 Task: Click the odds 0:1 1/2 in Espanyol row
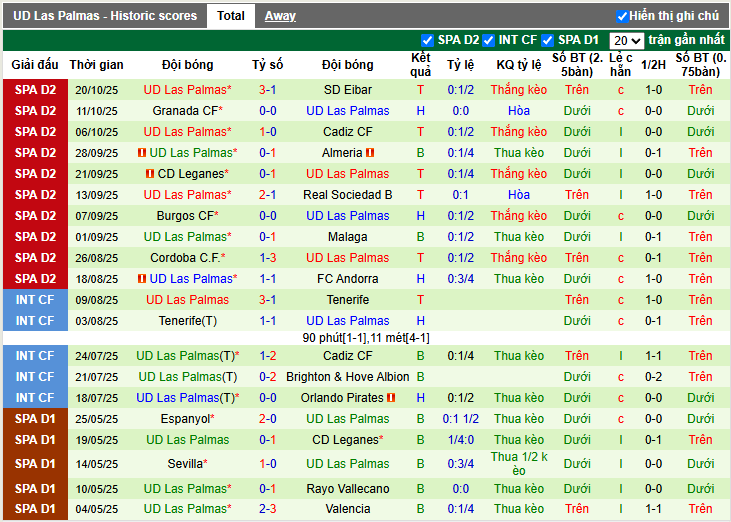(x=461, y=419)
